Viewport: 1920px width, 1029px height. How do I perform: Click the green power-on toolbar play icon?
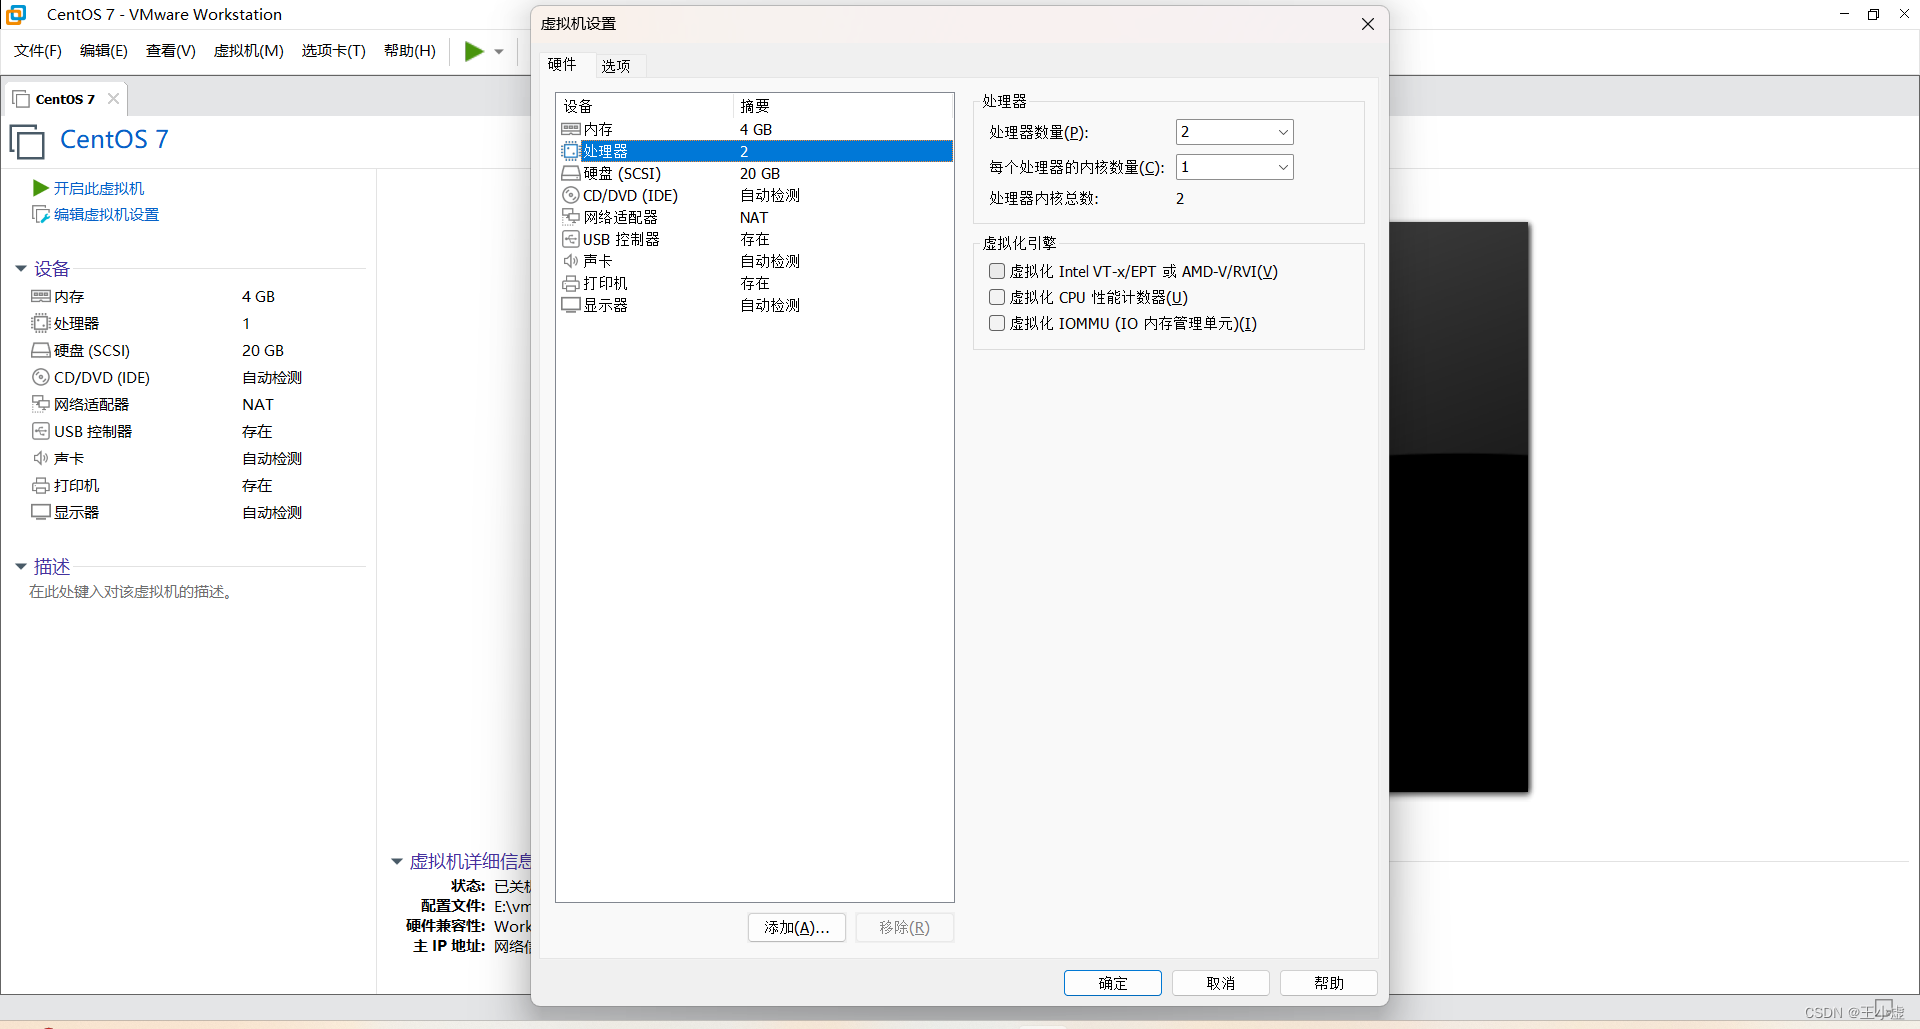point(474,51)
